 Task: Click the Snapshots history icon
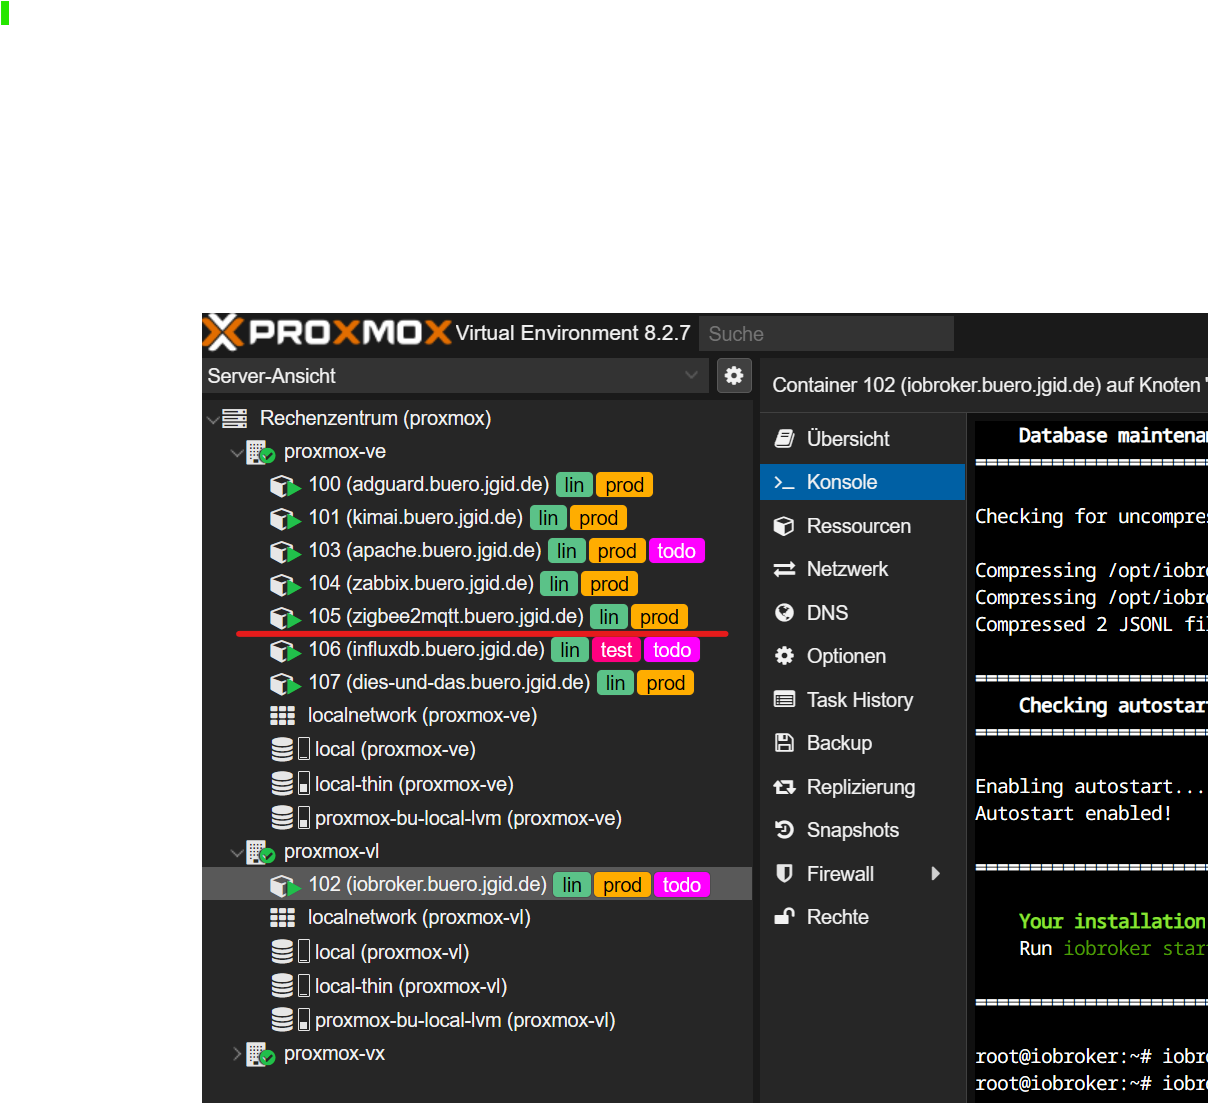(x=785, y=830)
